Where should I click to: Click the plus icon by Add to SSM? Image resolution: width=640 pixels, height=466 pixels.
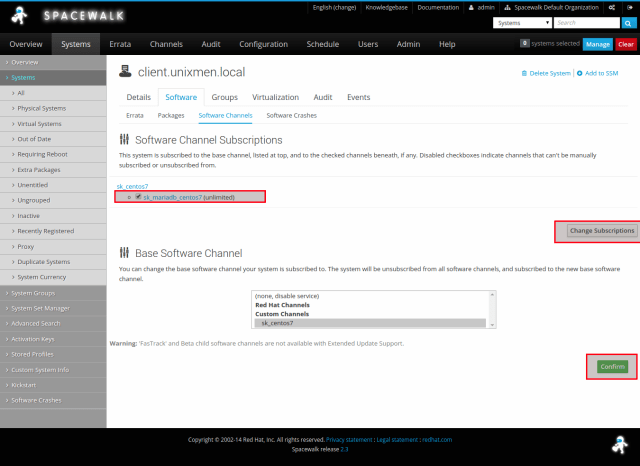coord(580,73)
